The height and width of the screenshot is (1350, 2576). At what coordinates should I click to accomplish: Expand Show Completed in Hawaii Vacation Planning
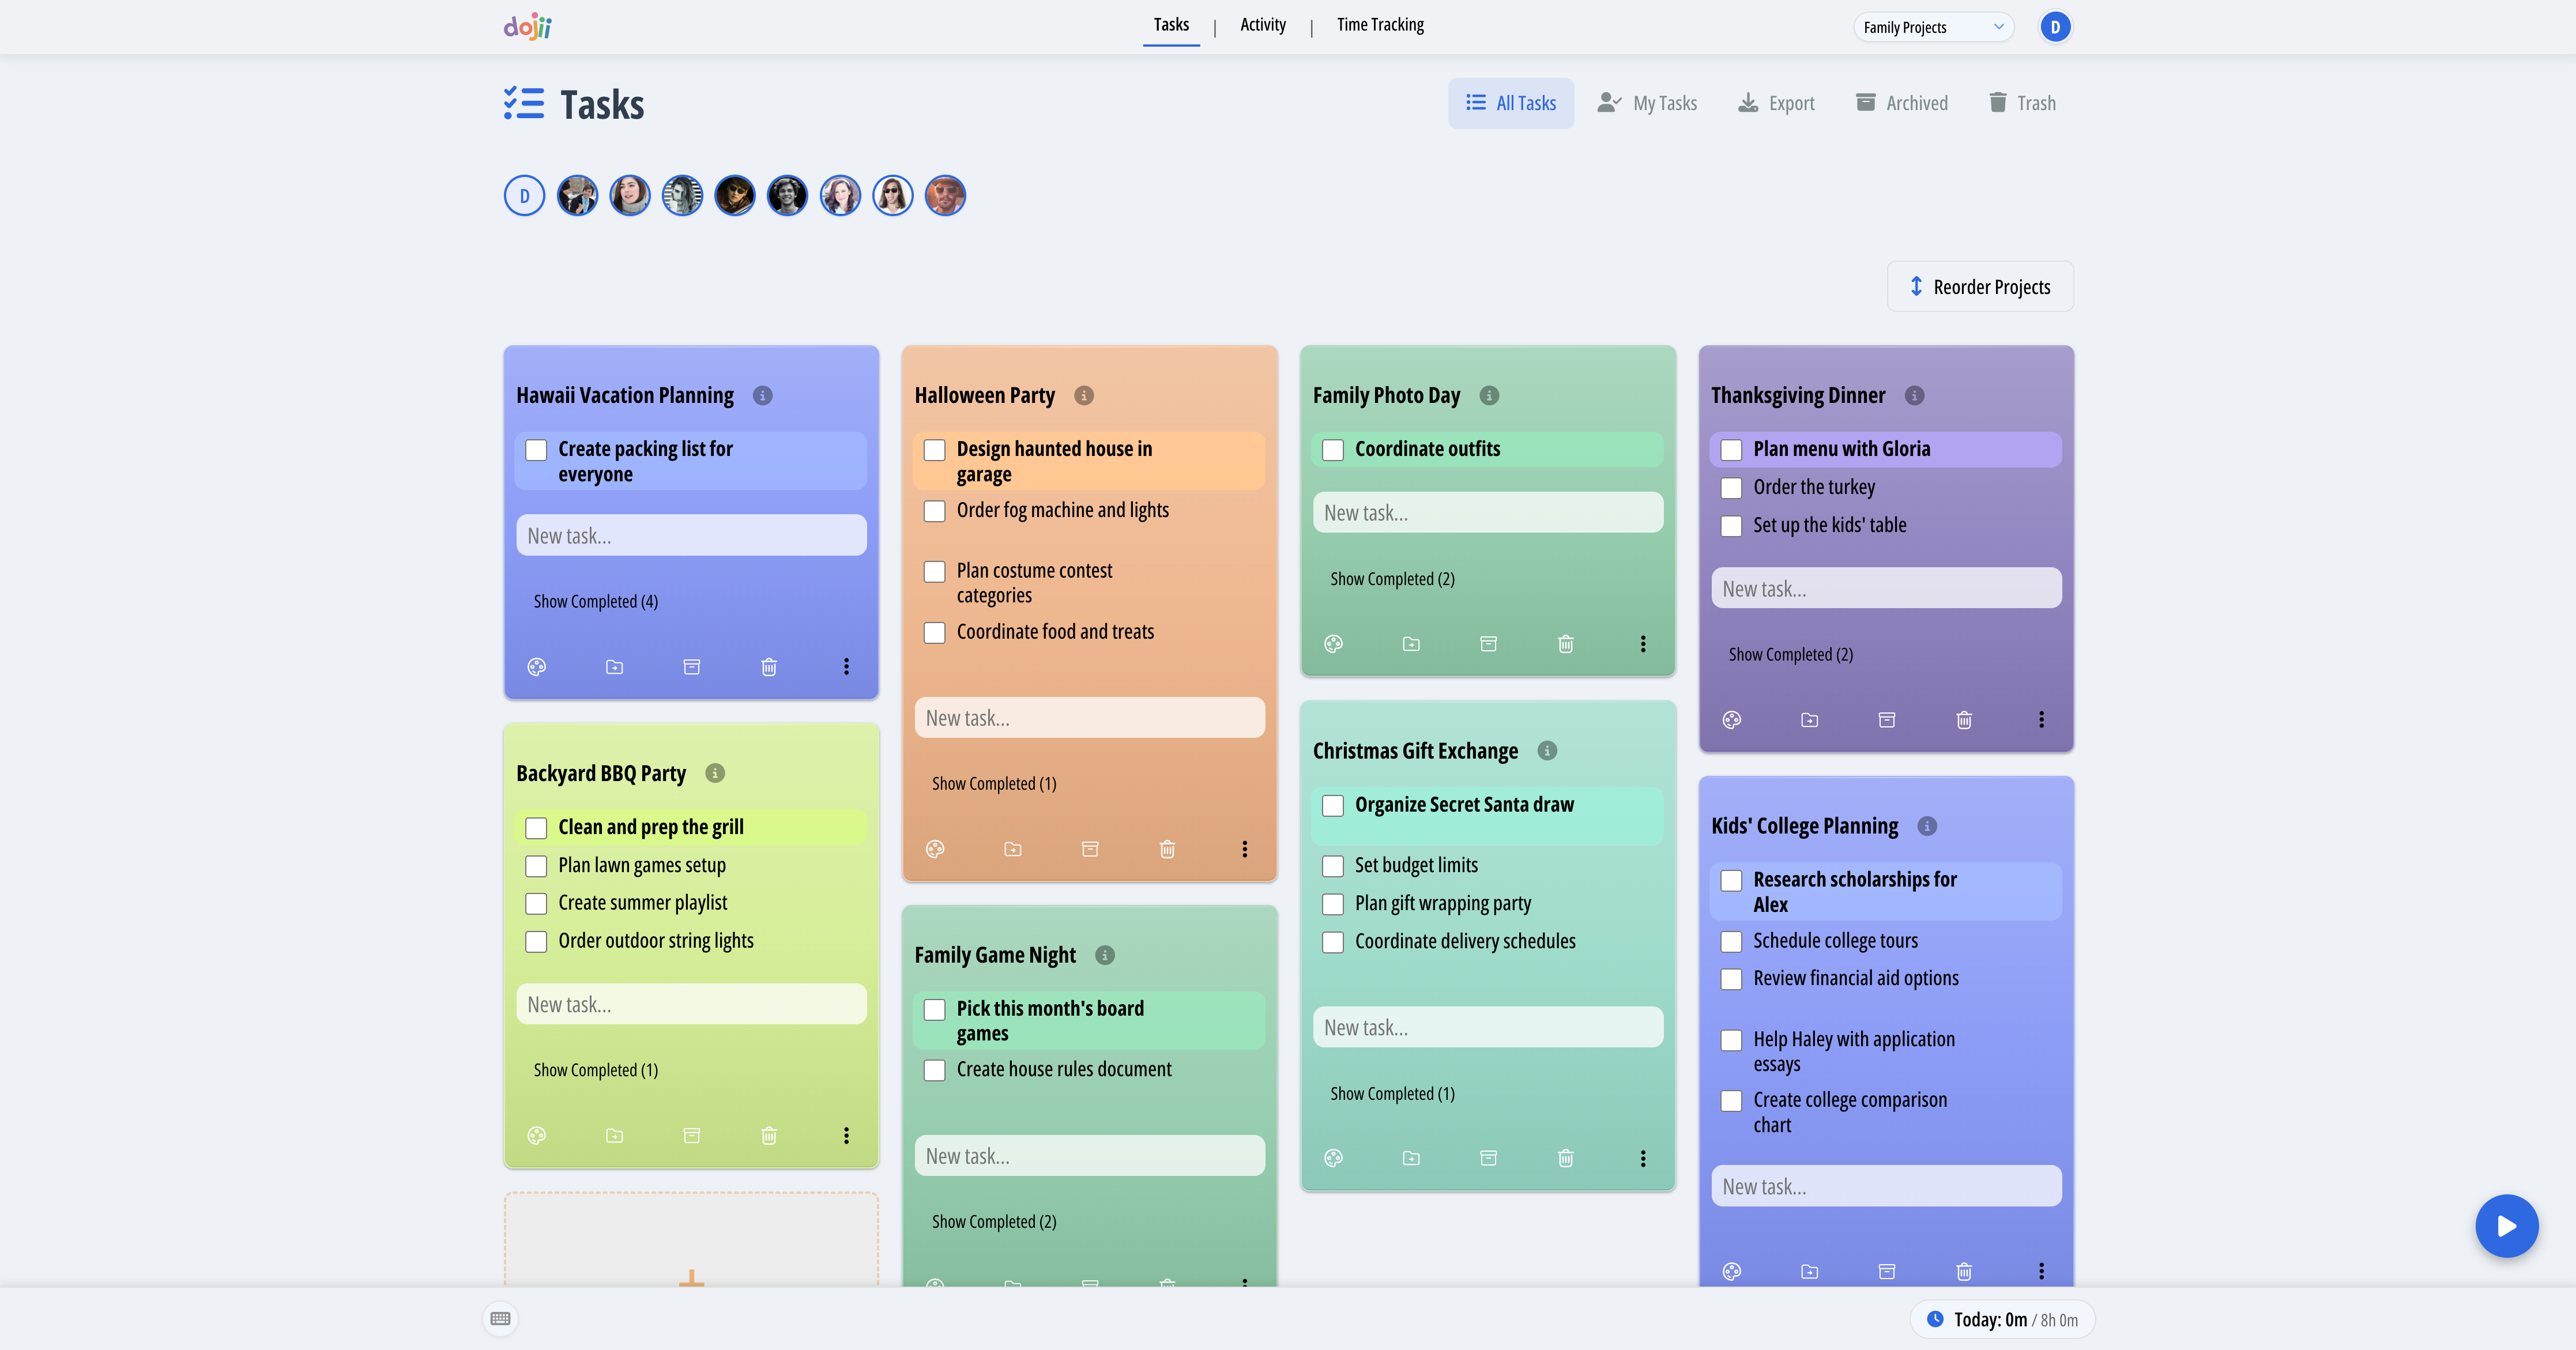[595, 600]
